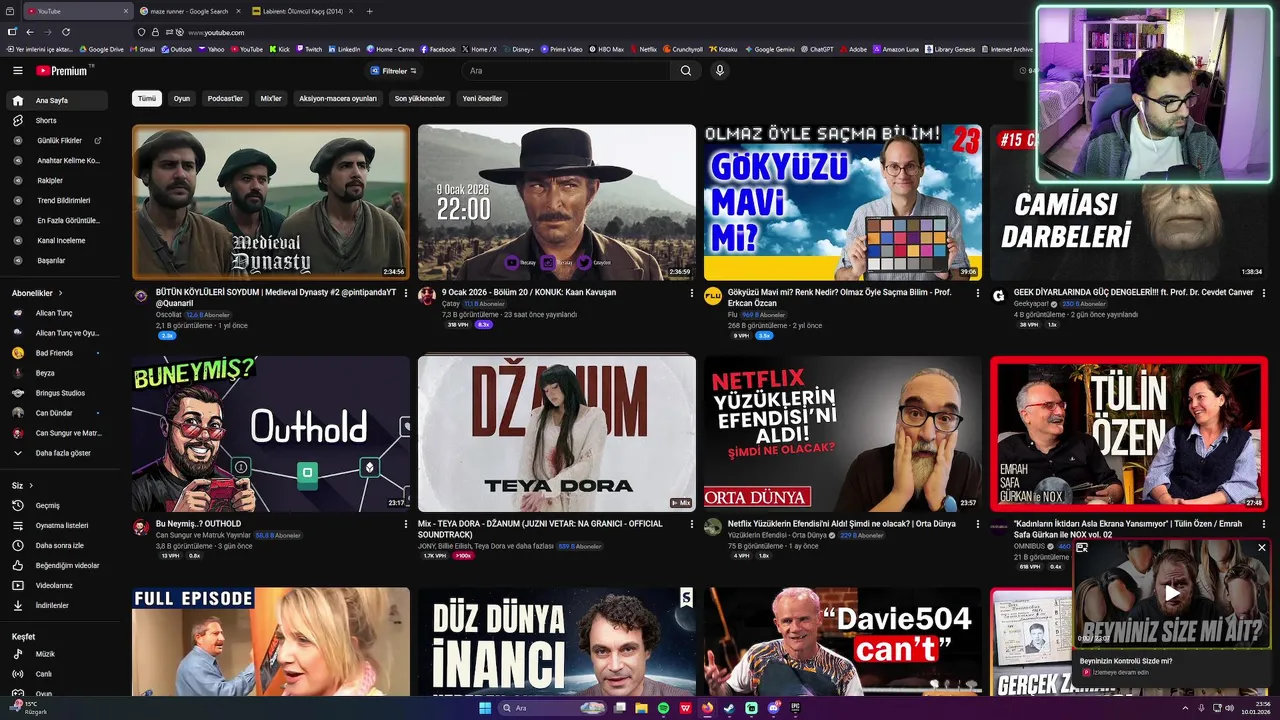Open Kanal İnceleme sidebar item
Viewport: 1280px width, 720px height.
point(58,240)
